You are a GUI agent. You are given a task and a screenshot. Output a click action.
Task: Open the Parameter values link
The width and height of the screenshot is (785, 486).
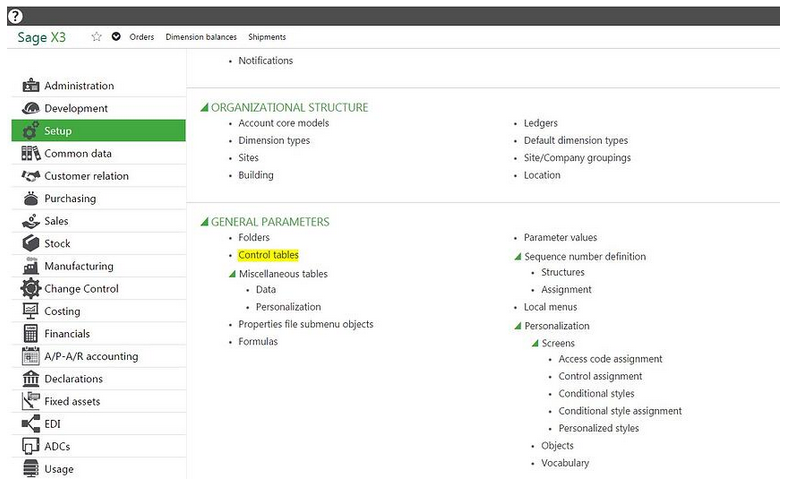(560, 238)
